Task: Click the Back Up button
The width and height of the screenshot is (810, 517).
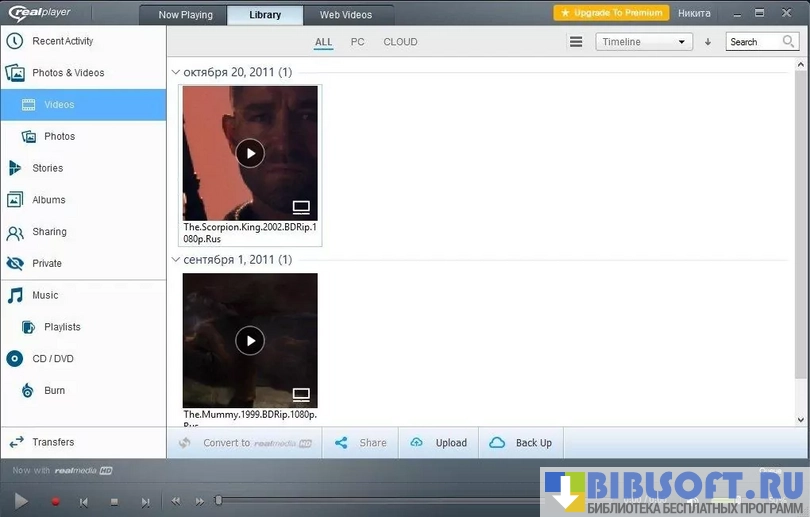Action: click(x=521, y=443)
